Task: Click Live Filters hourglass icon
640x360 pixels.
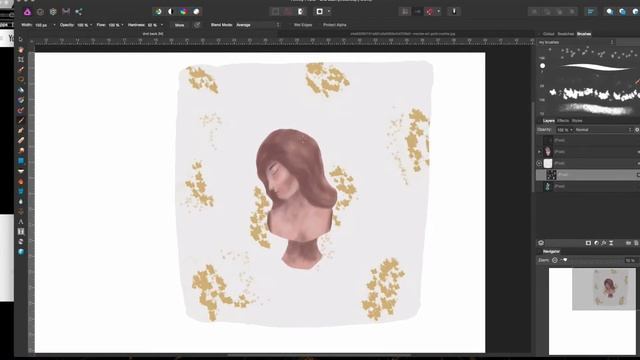Action: [611, 243]
